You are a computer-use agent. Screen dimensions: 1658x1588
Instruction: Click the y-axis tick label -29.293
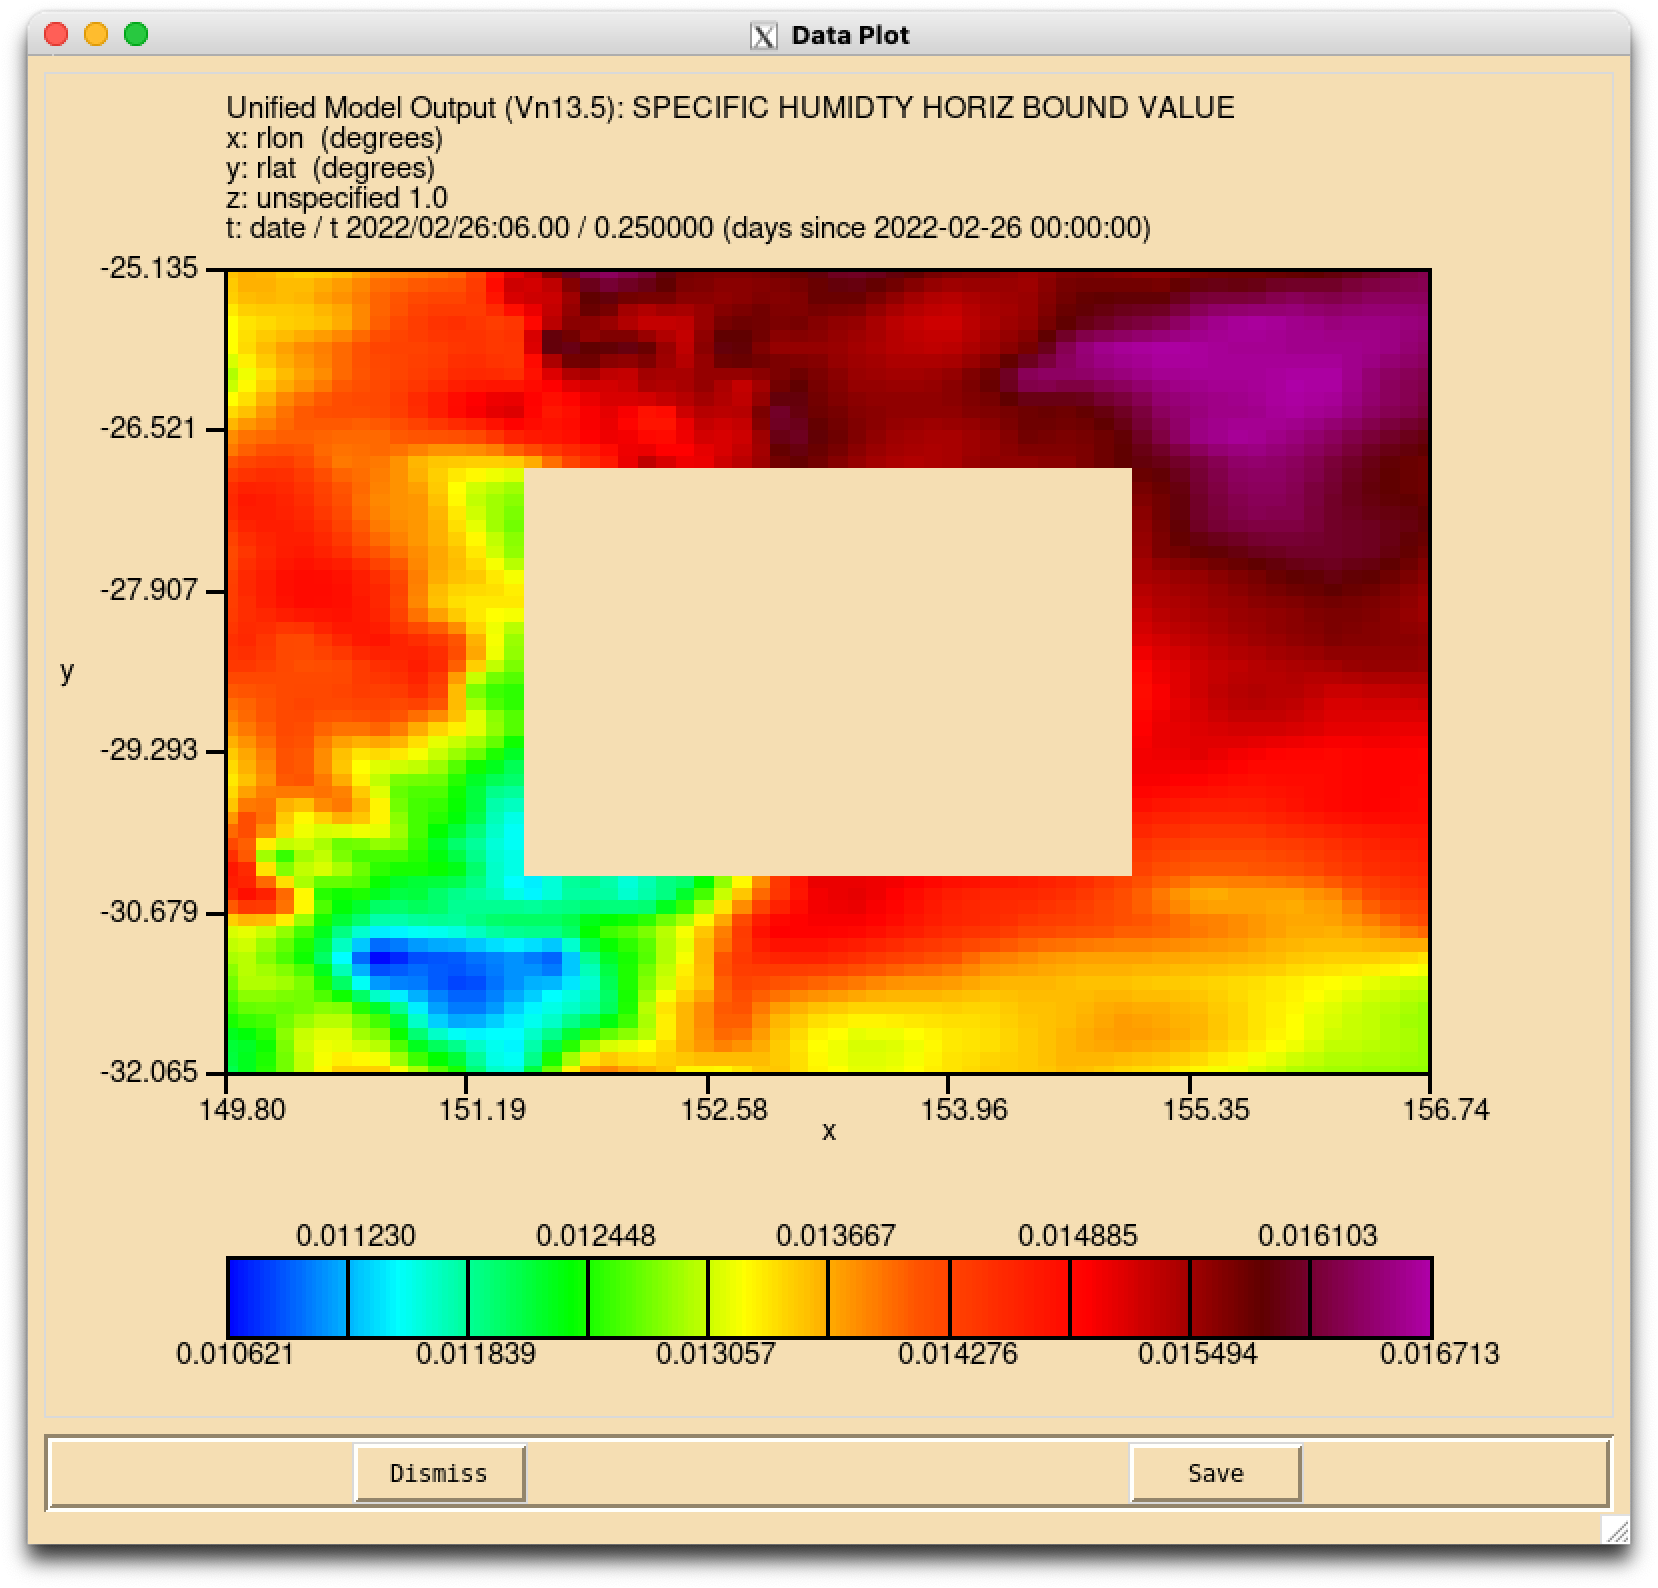click(149, 750)
